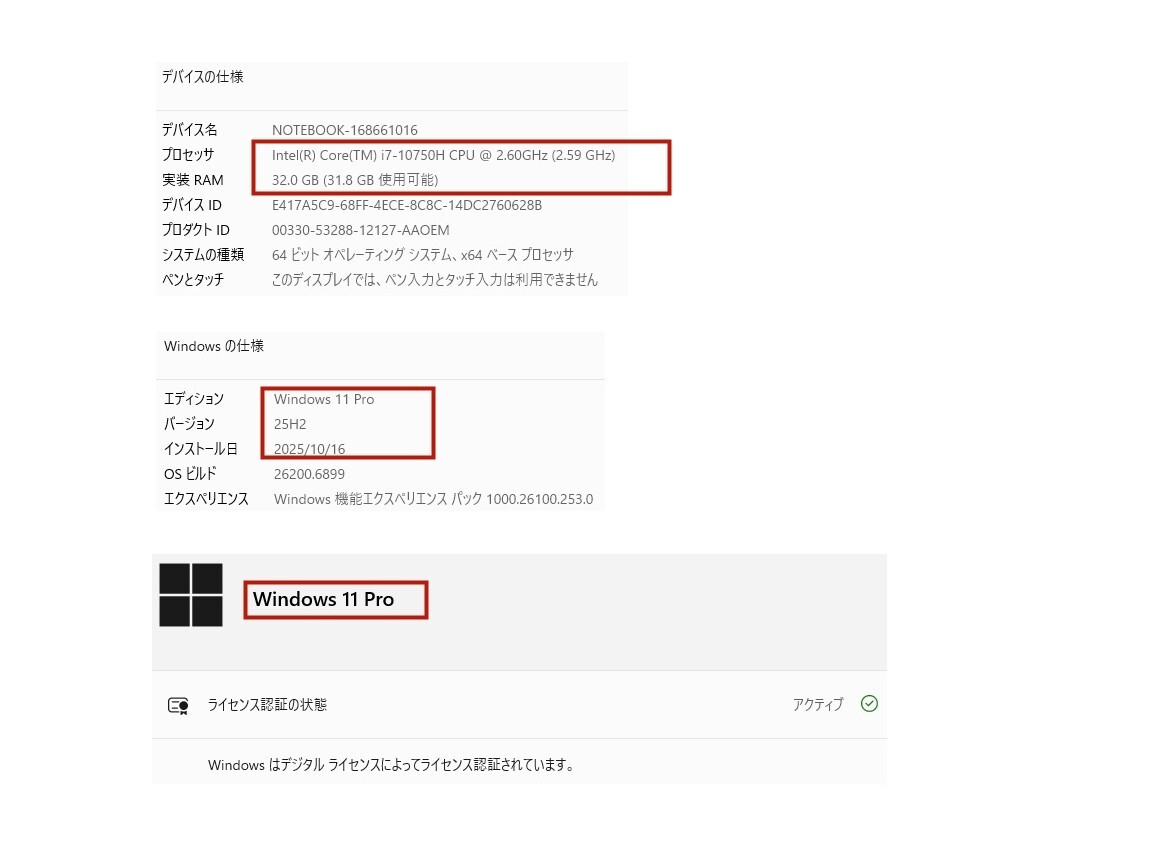Select the プロダクト ID value 00330-53288-12127-AAOEM
This screenshot has height=861, width=1169.
coord(361,230)
